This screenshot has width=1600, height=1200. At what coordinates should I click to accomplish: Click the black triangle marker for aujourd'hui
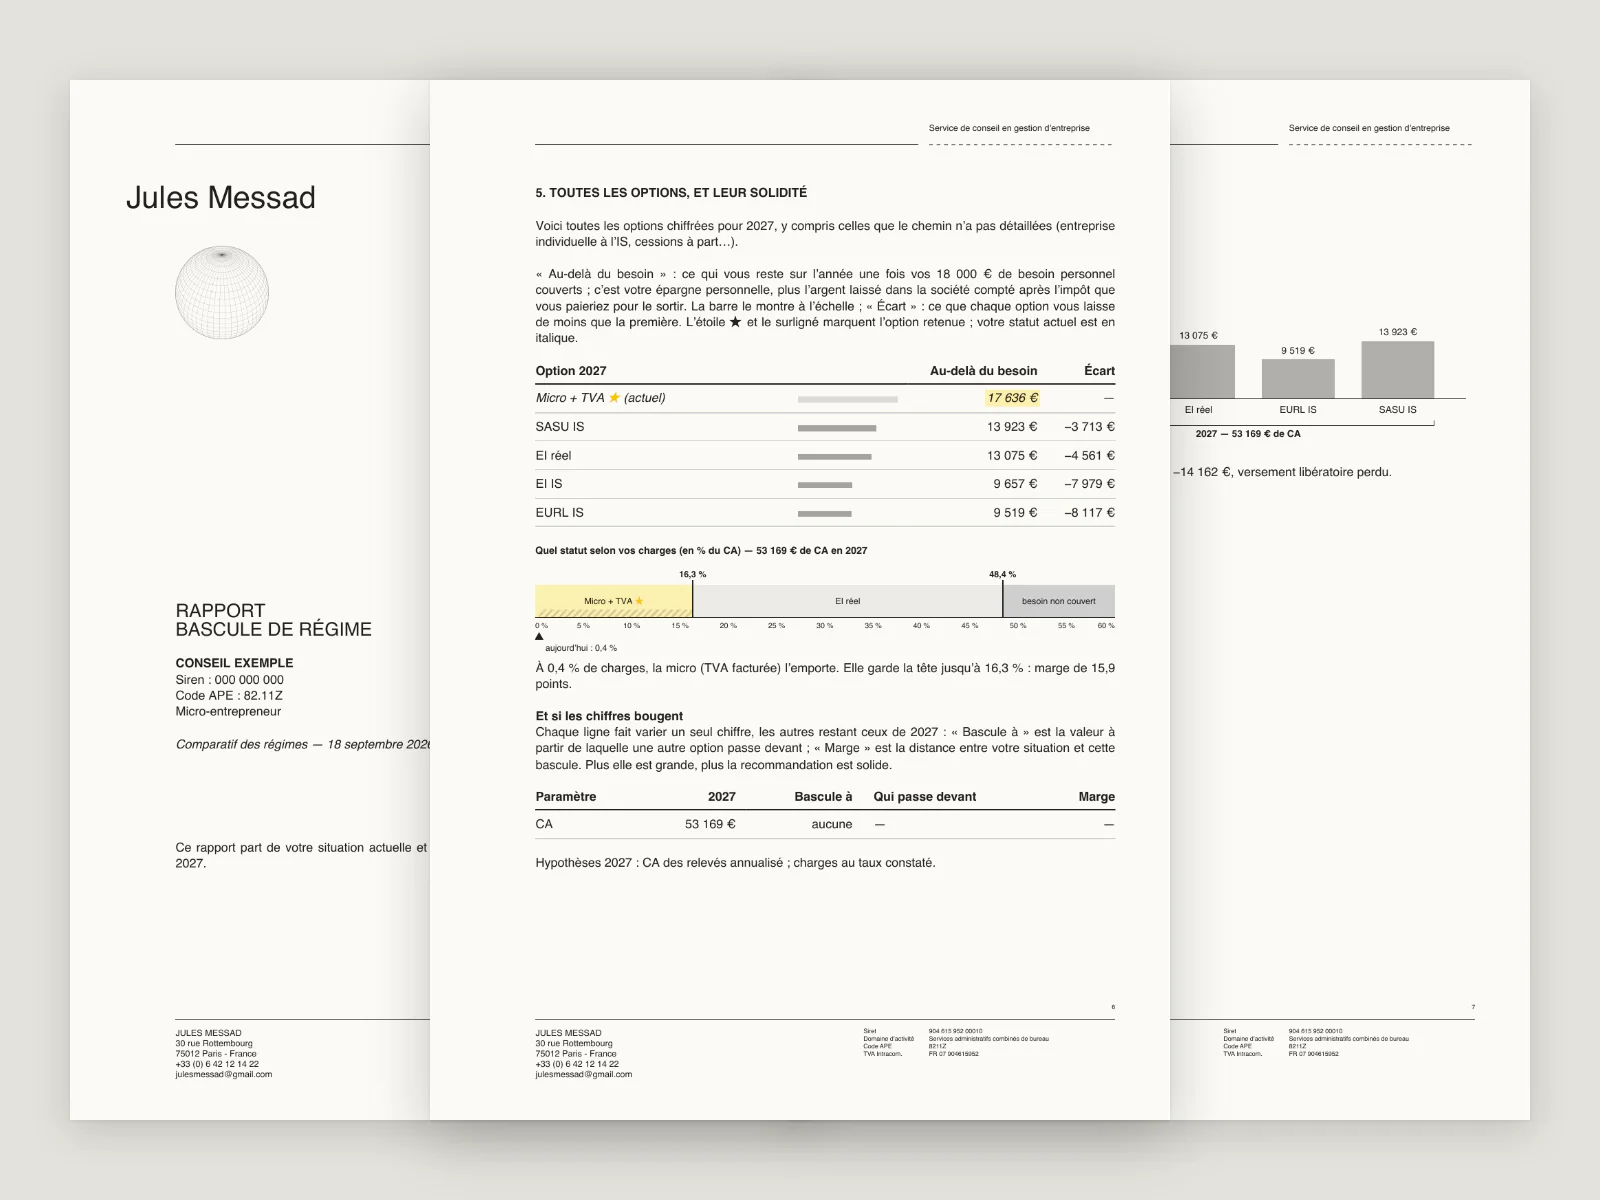click(x=540, y=636)
